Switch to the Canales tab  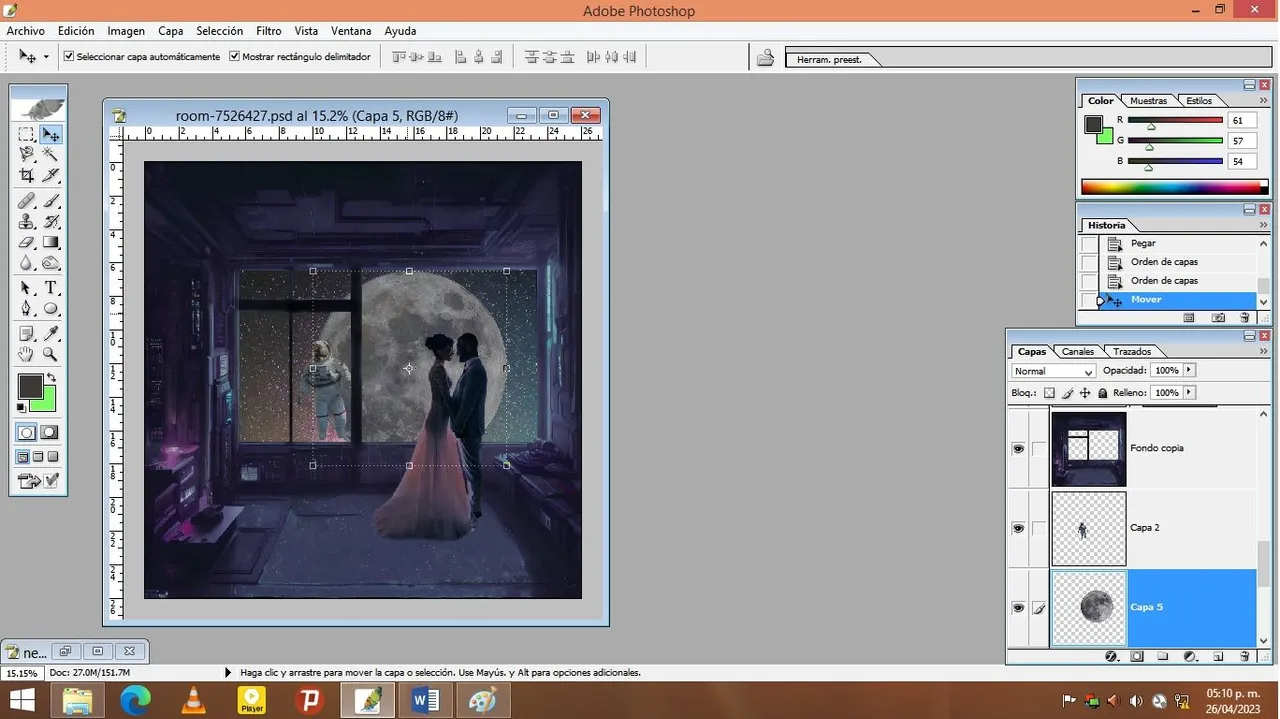1078,352
